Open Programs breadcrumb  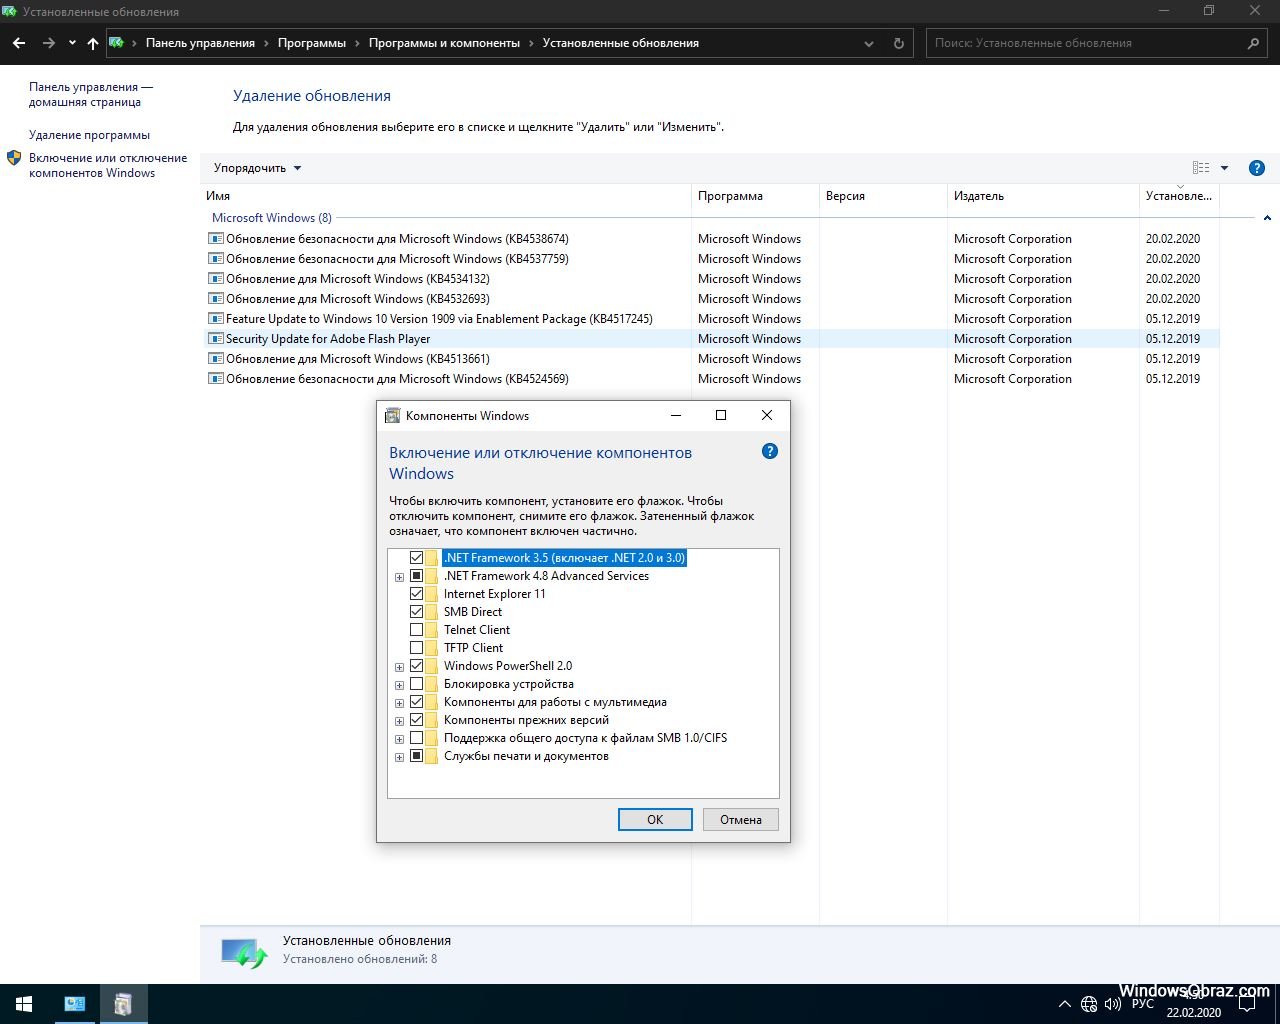click(x=312, y=43)
